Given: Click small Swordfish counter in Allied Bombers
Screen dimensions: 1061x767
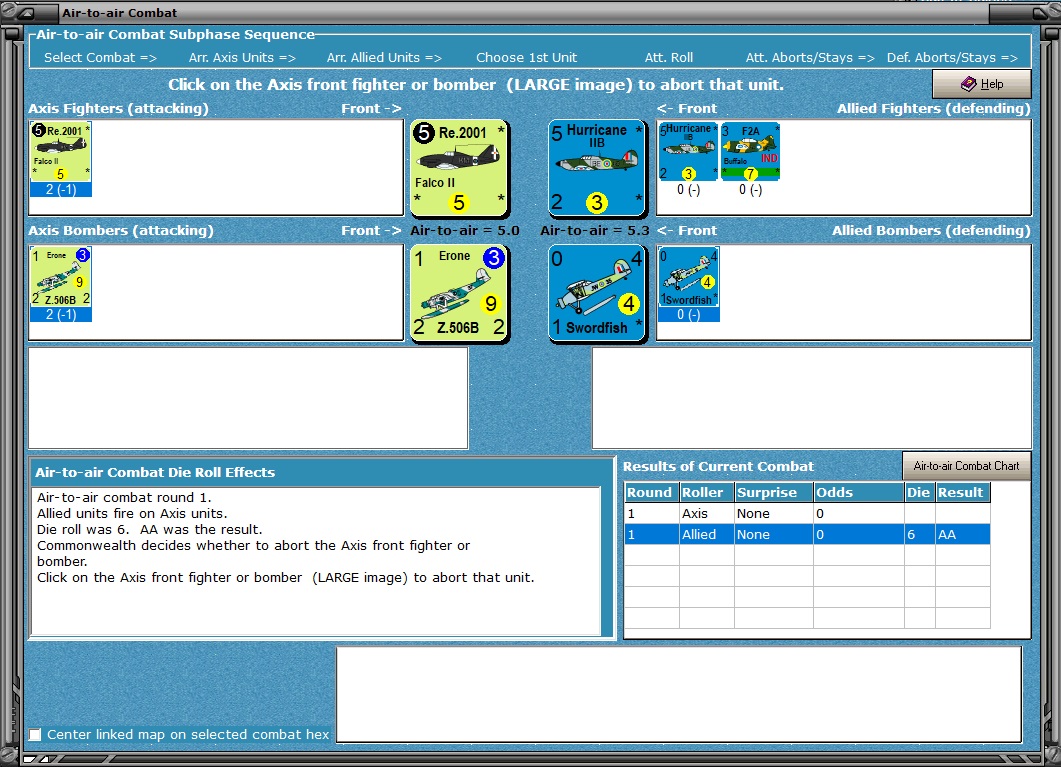Looking at the screenshot, I should (x=688, y=277).
